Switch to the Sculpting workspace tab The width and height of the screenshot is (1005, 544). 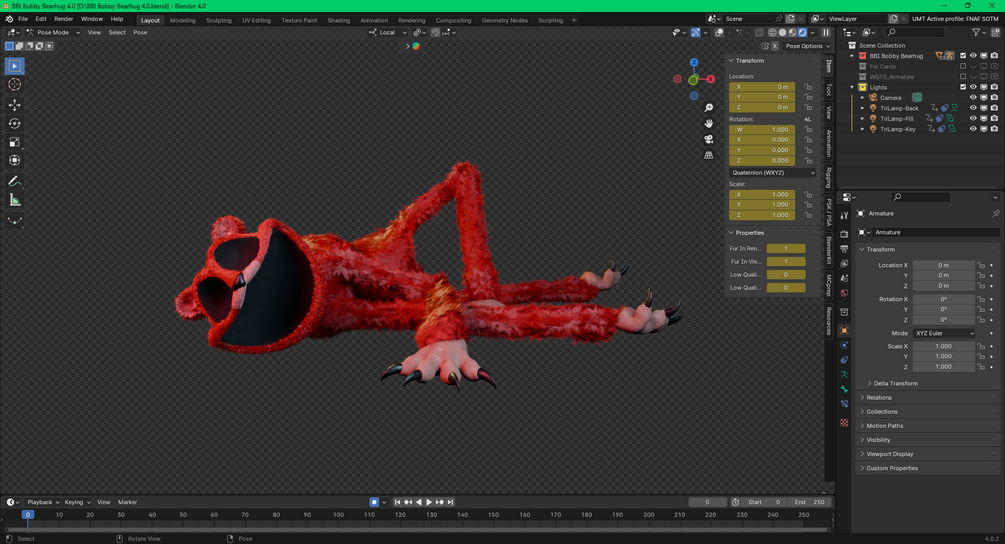coord(218,20)
